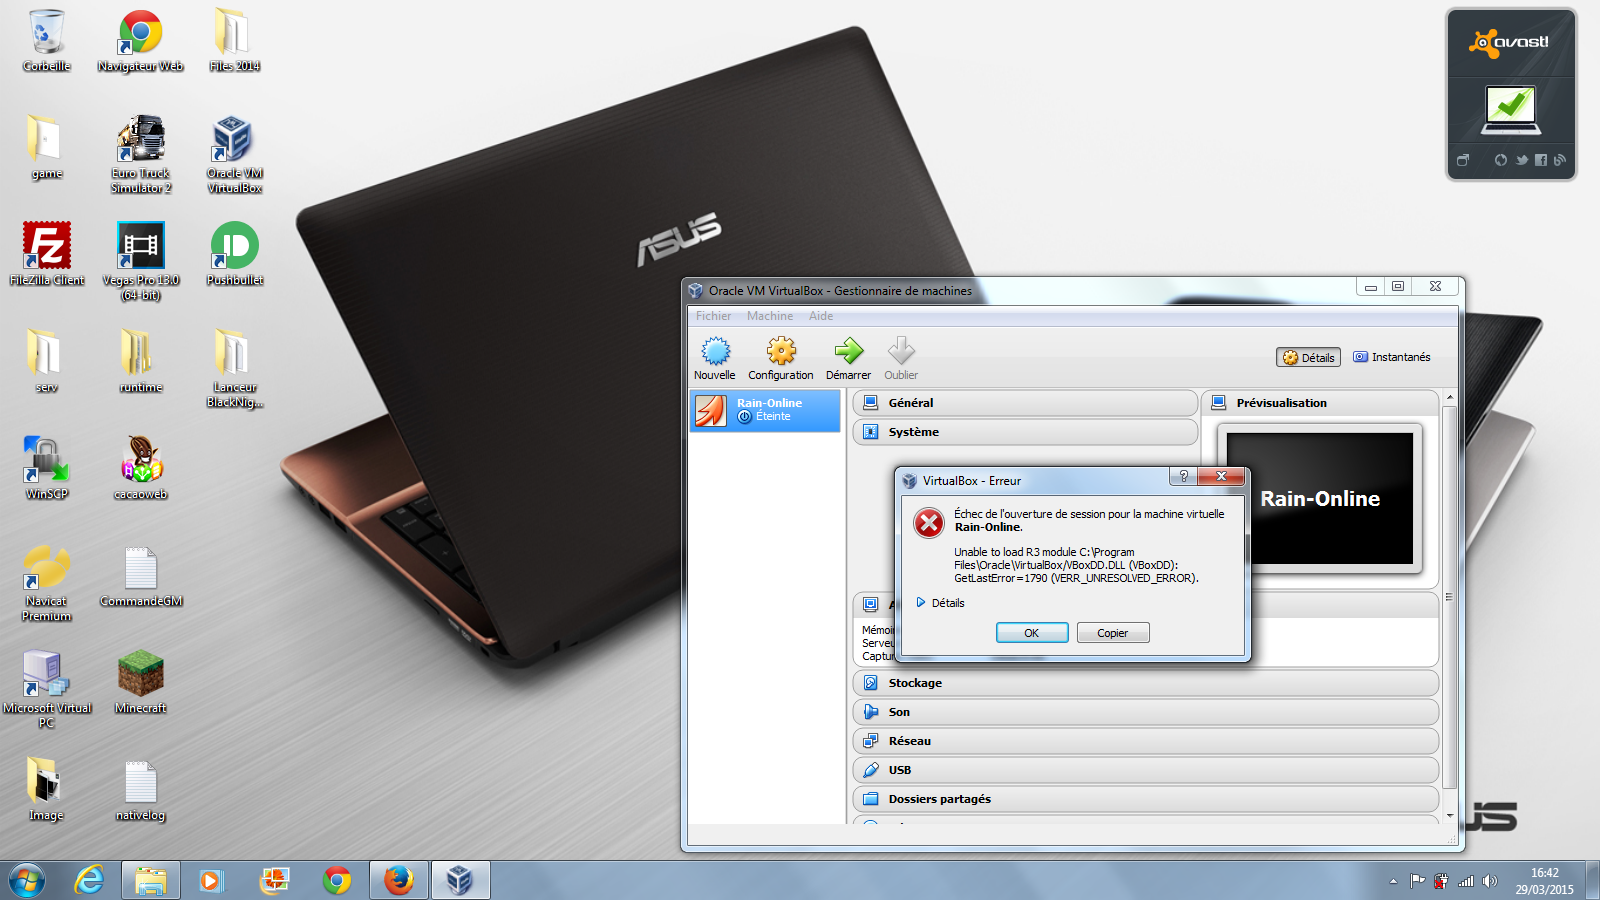Click the volume speaker icon in system tray
The width and height of the screenshot is (1600, 900).
pos(1490,881)
